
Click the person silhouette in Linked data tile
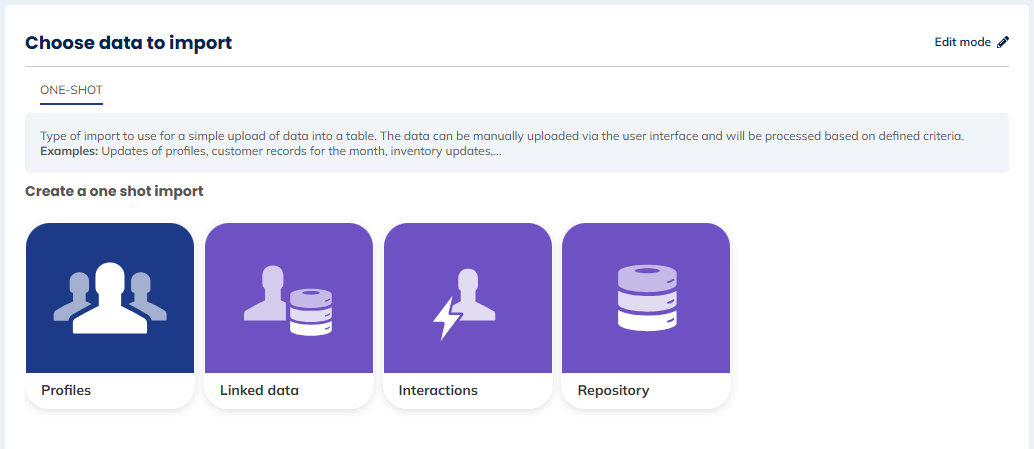pyautogui.click(x=270, y=295)
